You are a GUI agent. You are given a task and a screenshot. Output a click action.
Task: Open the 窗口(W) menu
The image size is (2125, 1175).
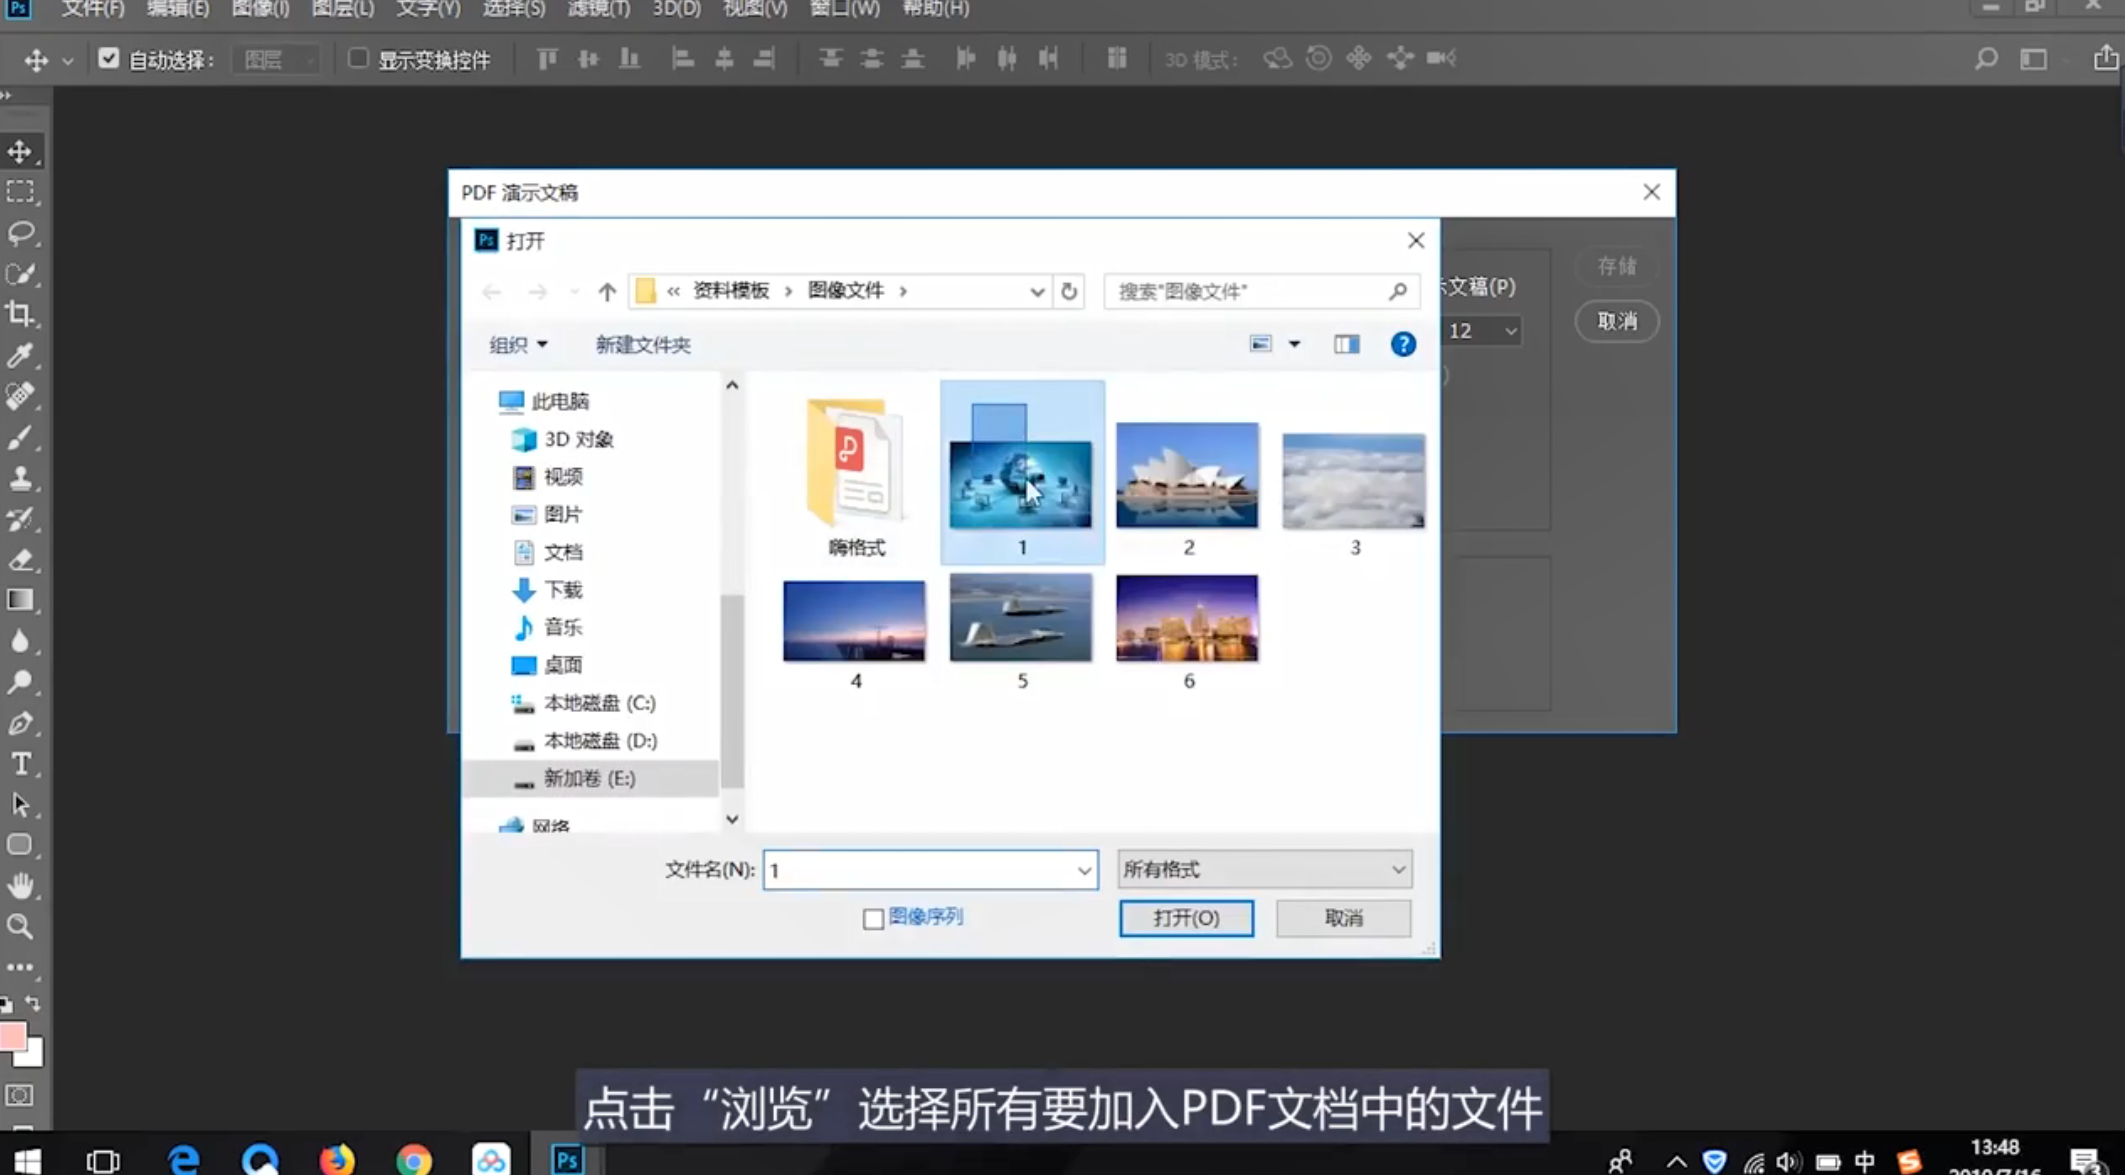(x=845, y=9)
